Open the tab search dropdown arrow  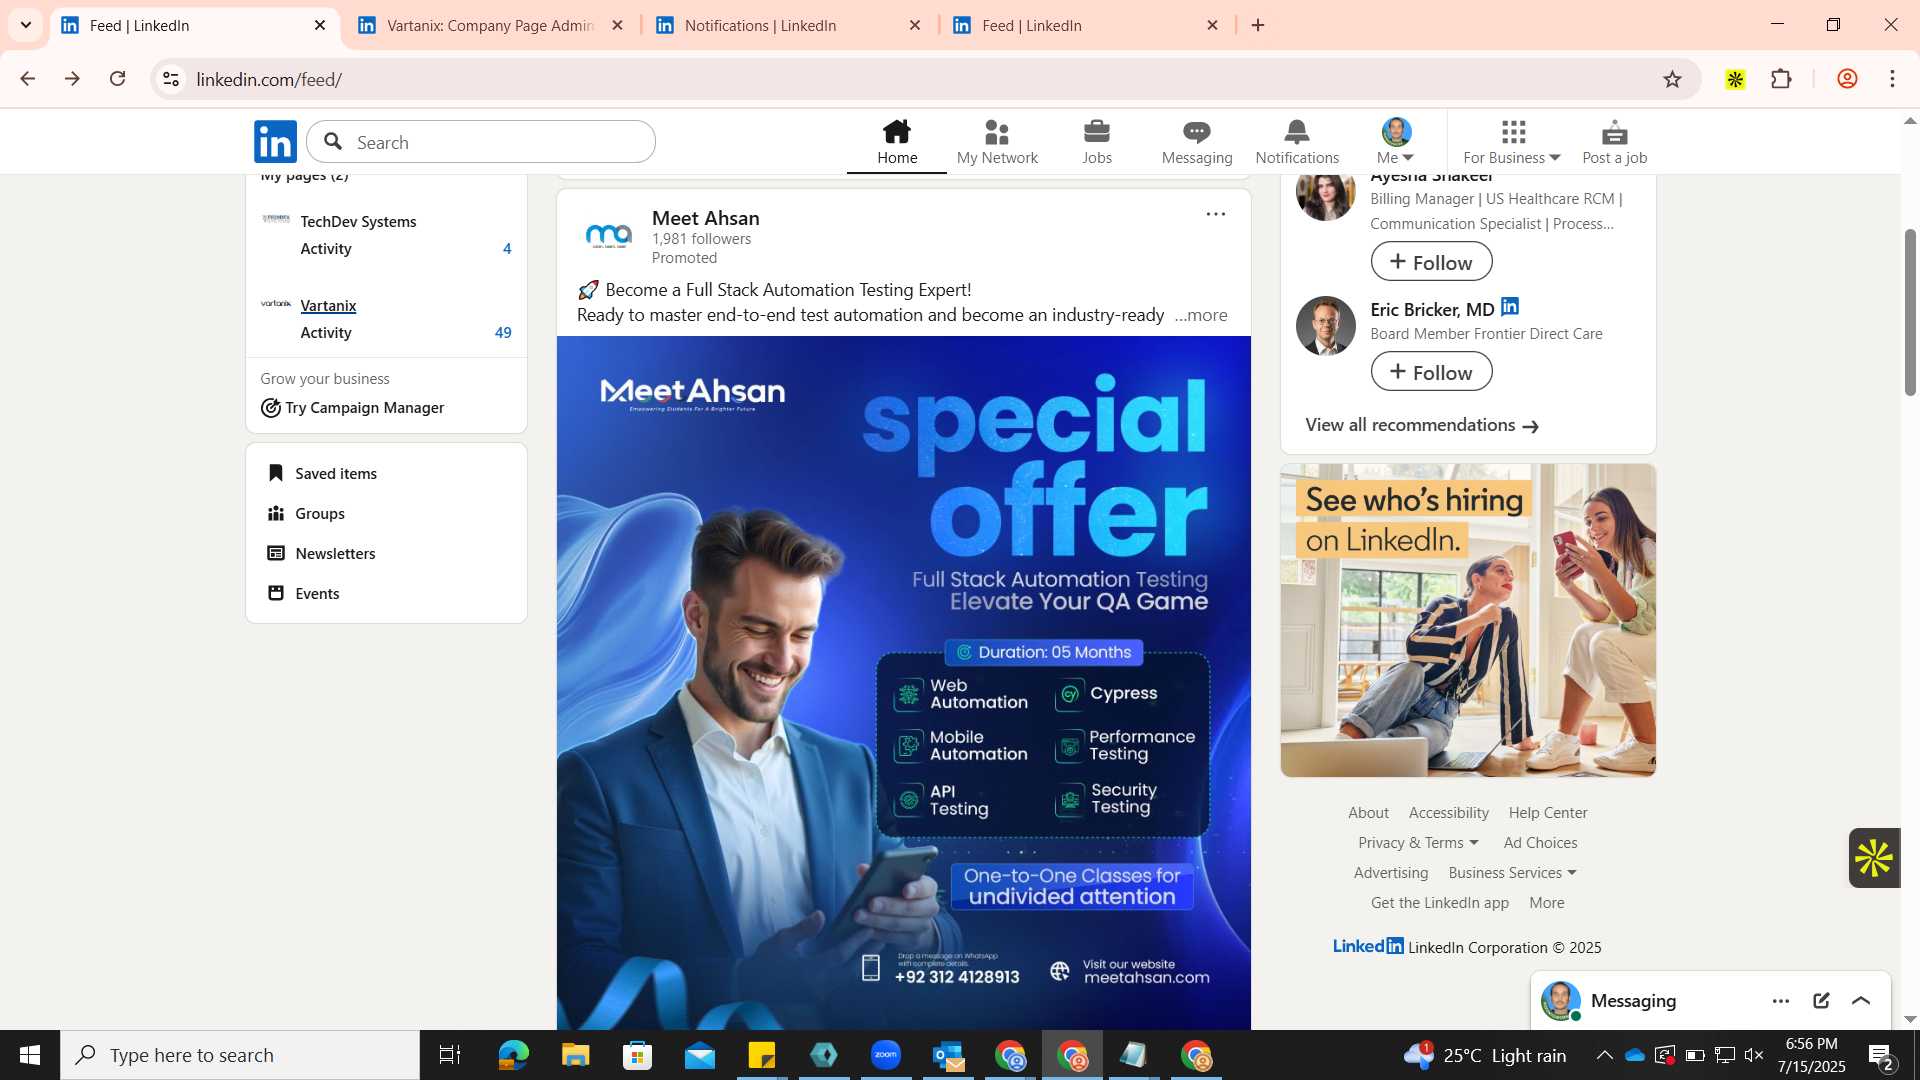[26, 25]
